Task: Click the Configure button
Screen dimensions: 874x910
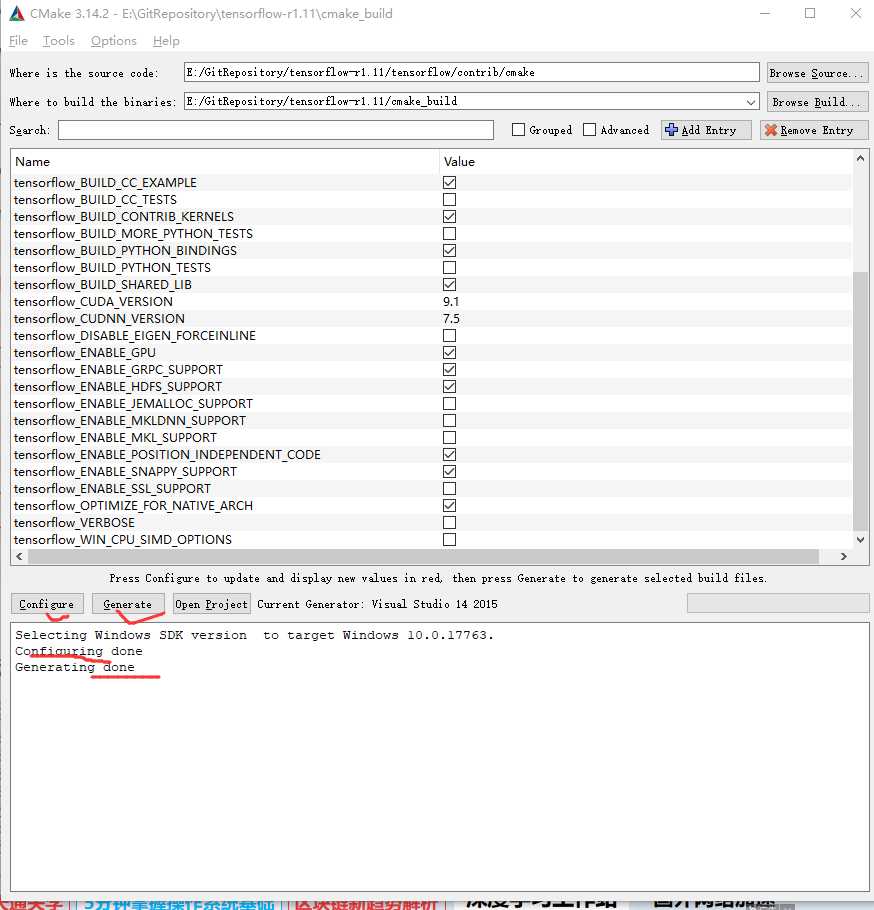Action: click(x=47, y=604)
